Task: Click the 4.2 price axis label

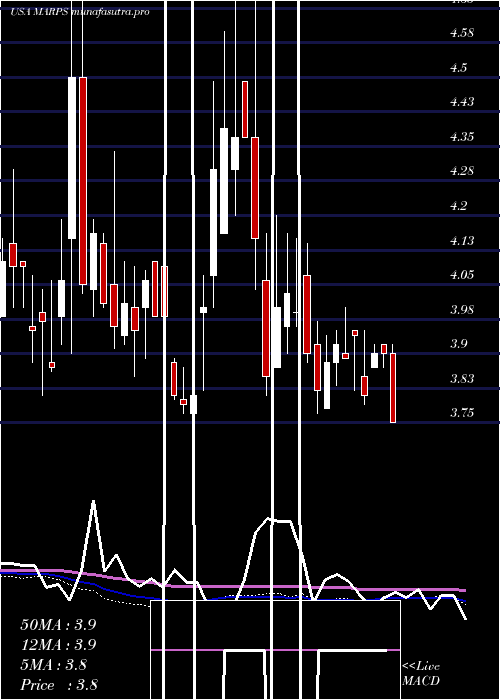Action: point(458,206)
